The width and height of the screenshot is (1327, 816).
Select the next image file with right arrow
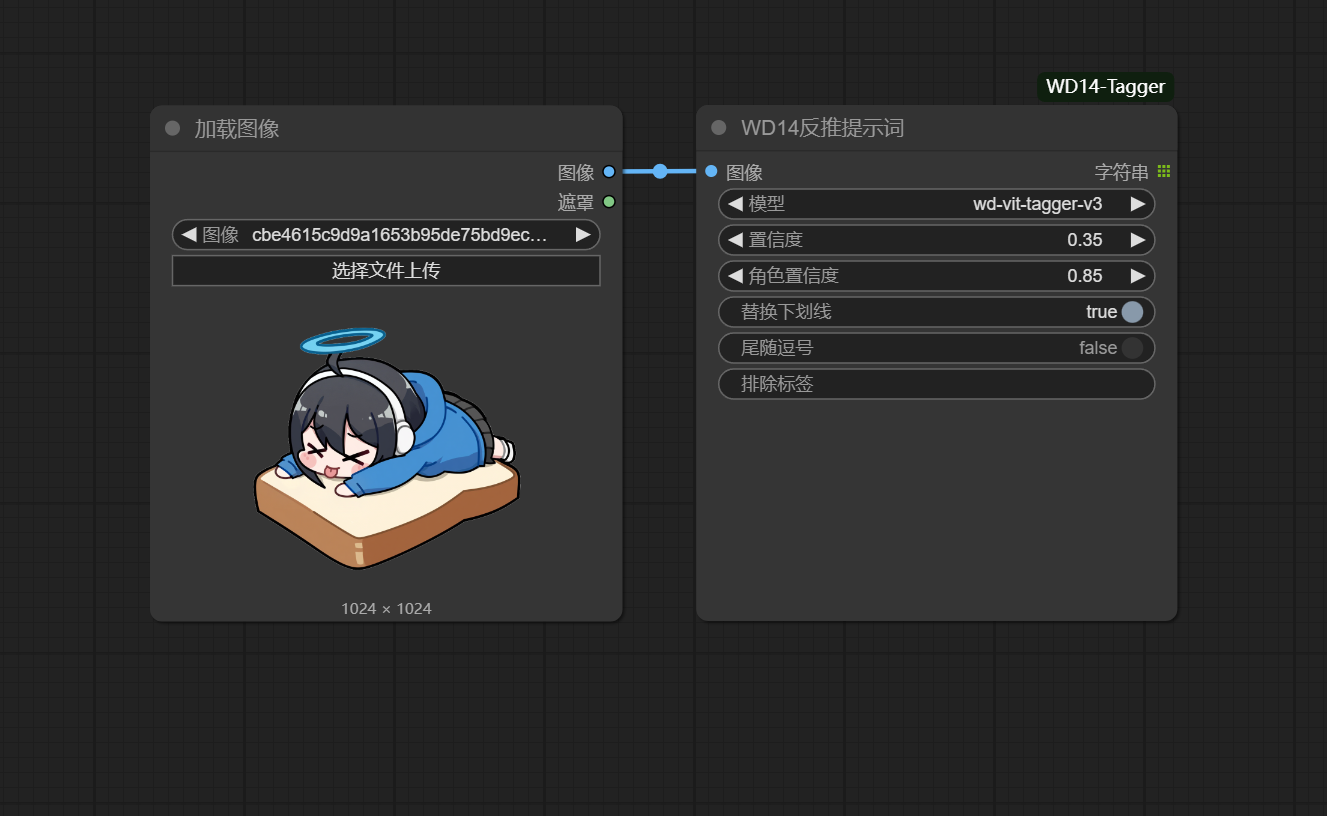pyautogui.click(x=583, y=235)
